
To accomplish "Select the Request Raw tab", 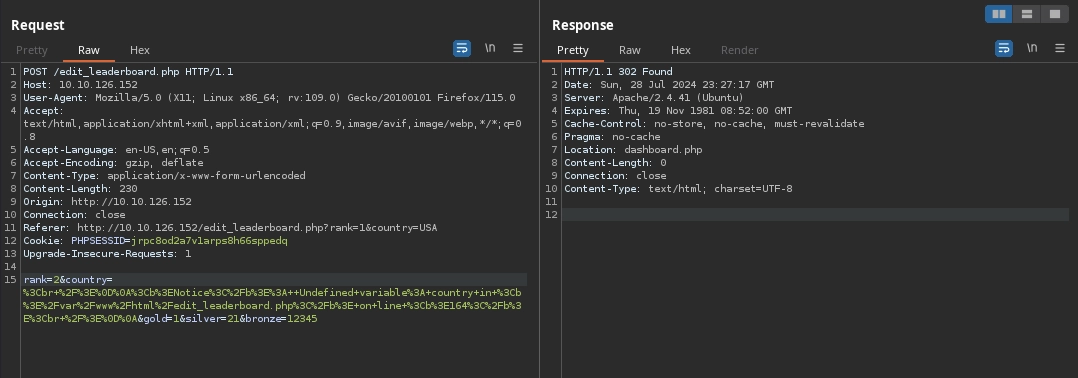I will pyautogui.click(x=89, y=50).
